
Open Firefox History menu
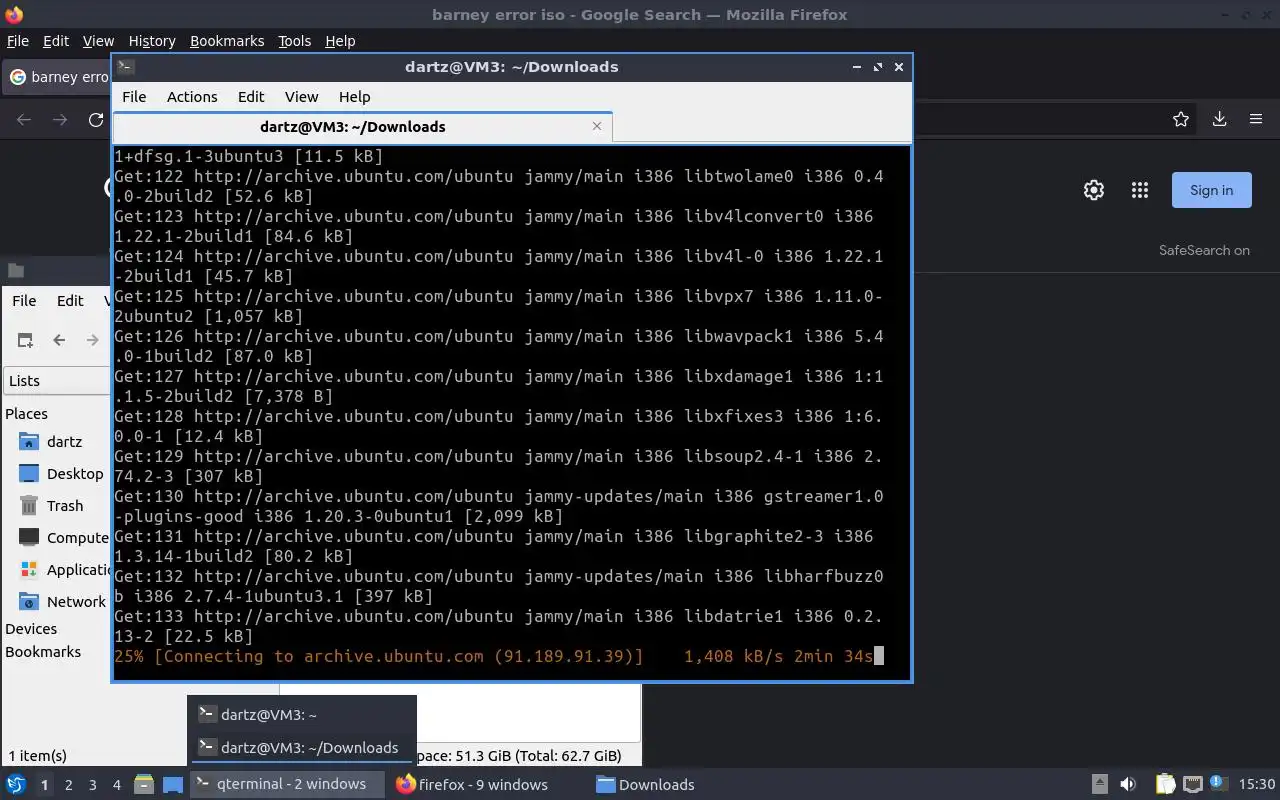tap(152, 41)
